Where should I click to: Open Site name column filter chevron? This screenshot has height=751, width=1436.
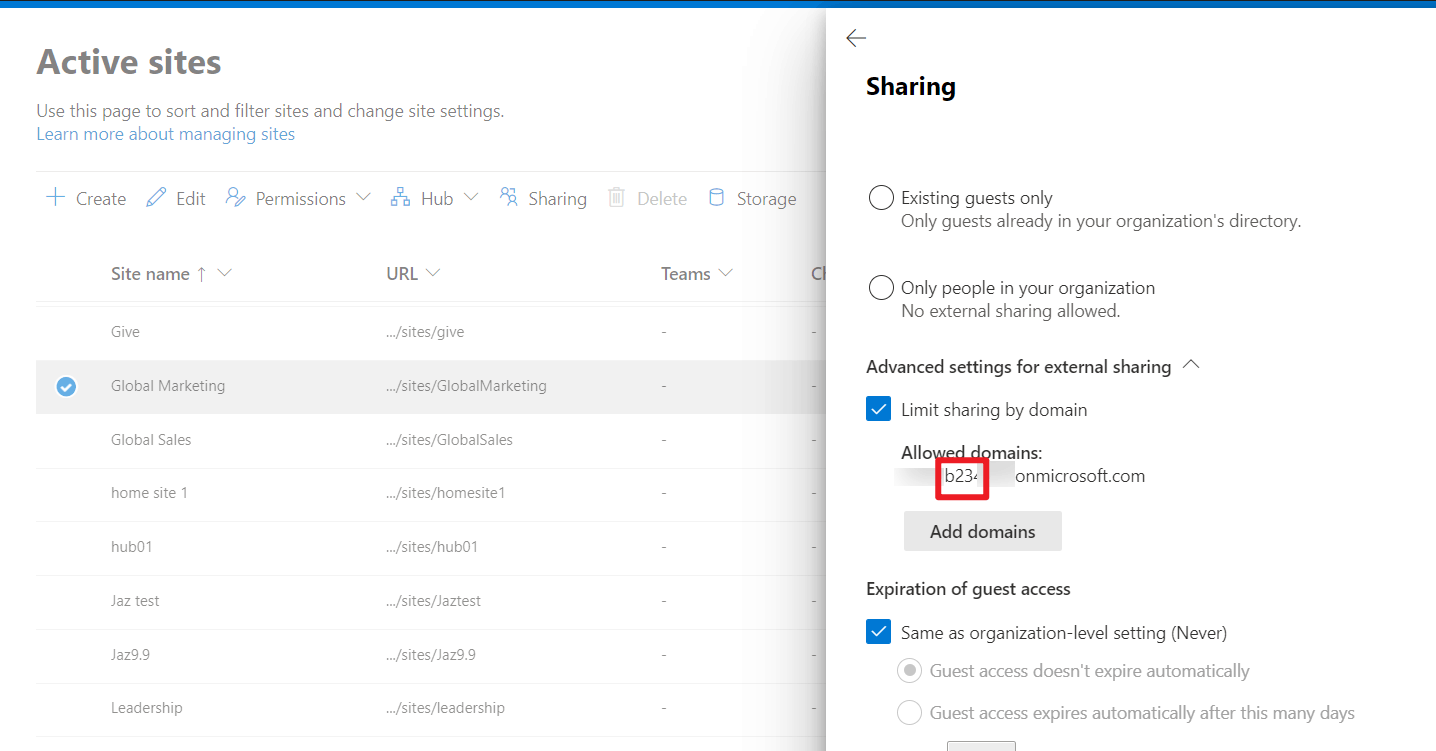(x=224, y=273)
